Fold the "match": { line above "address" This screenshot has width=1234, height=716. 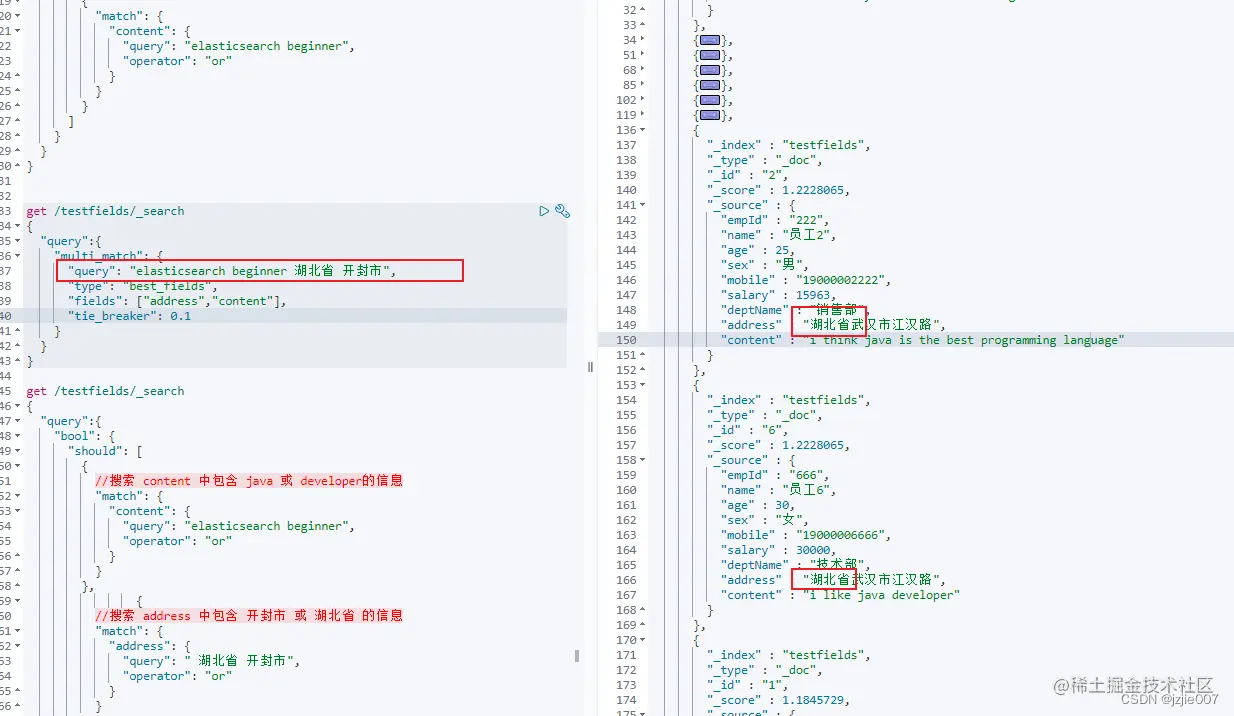18,631
